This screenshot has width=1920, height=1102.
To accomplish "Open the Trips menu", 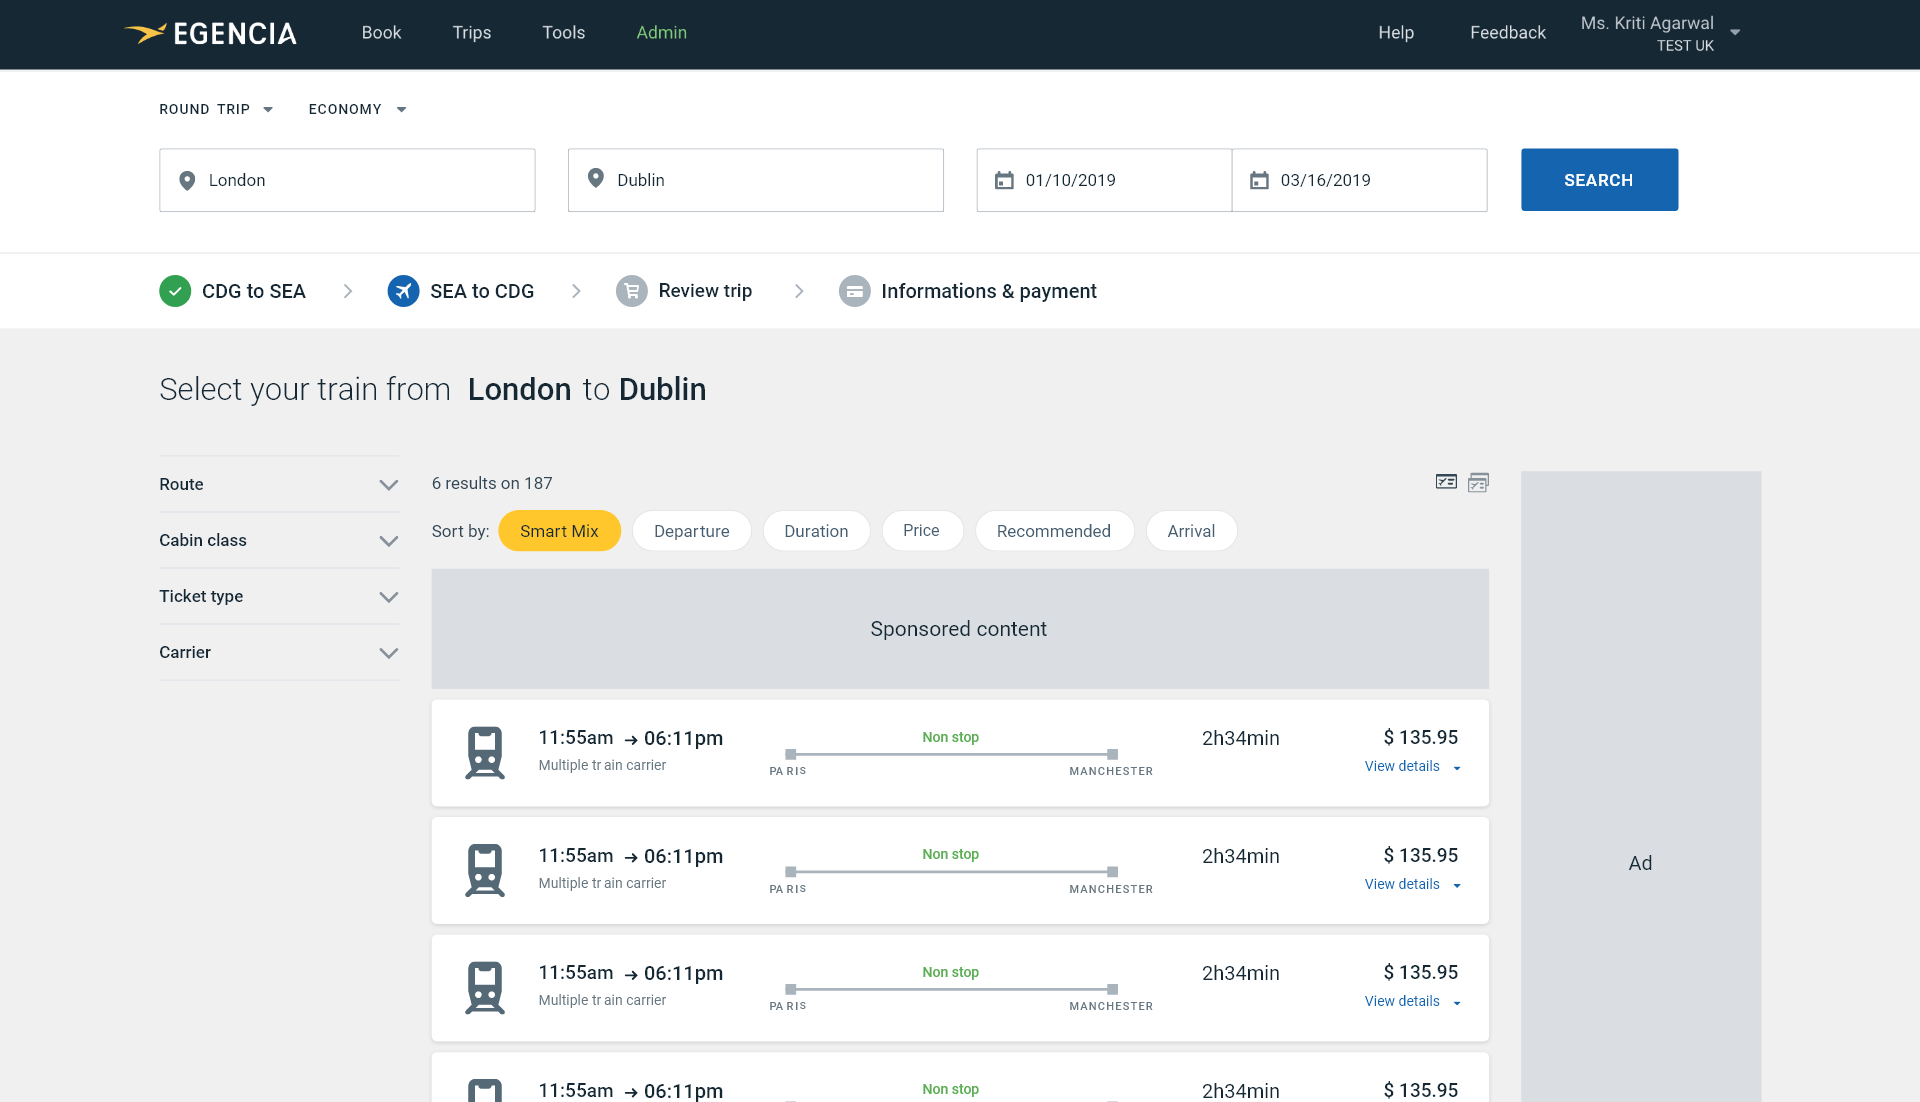I will coord(472,33).
